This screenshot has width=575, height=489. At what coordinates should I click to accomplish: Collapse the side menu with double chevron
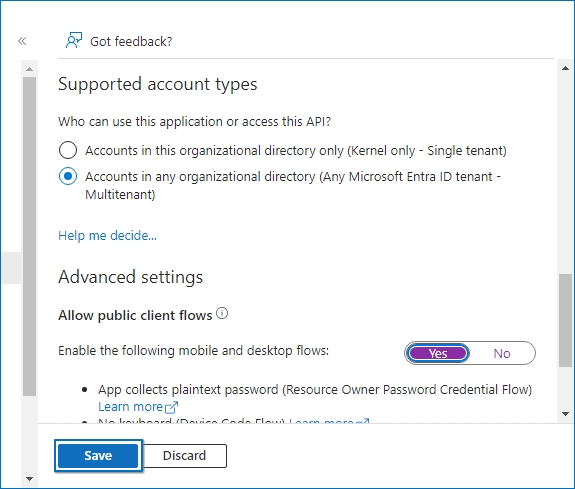point(22,41)
